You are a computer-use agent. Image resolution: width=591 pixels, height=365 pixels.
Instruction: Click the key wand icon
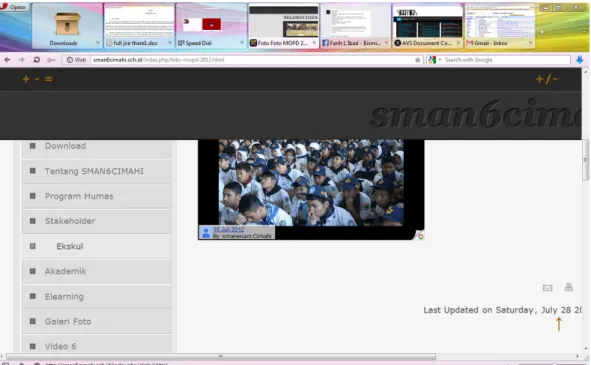click(51, 60)
